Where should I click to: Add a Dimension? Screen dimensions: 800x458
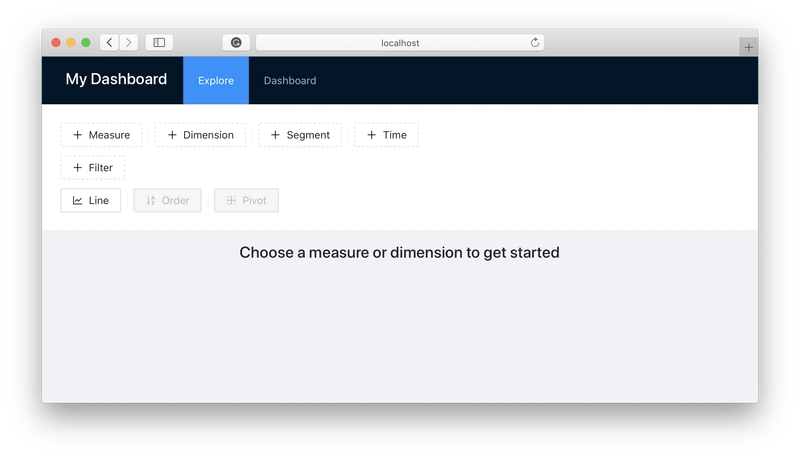pos(201,135)
